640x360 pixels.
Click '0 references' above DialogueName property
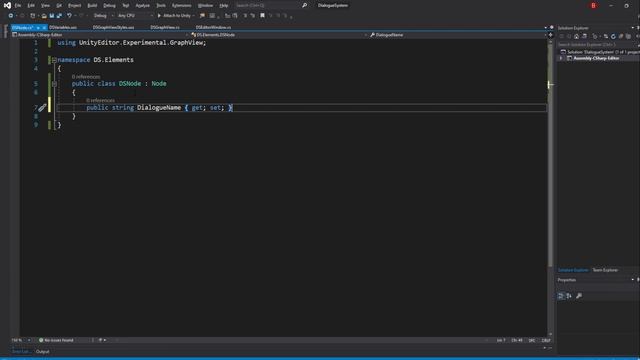pyautogui.click(x=100, y=100)
